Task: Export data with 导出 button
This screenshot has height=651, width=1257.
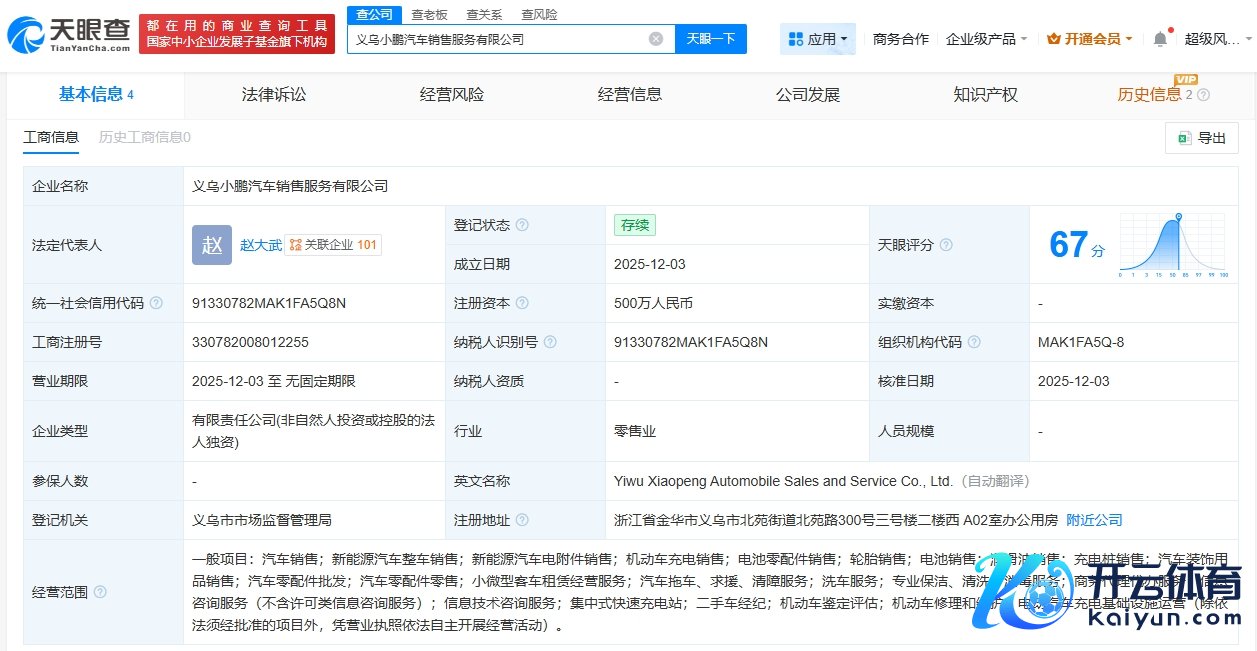Action: 1201,138
